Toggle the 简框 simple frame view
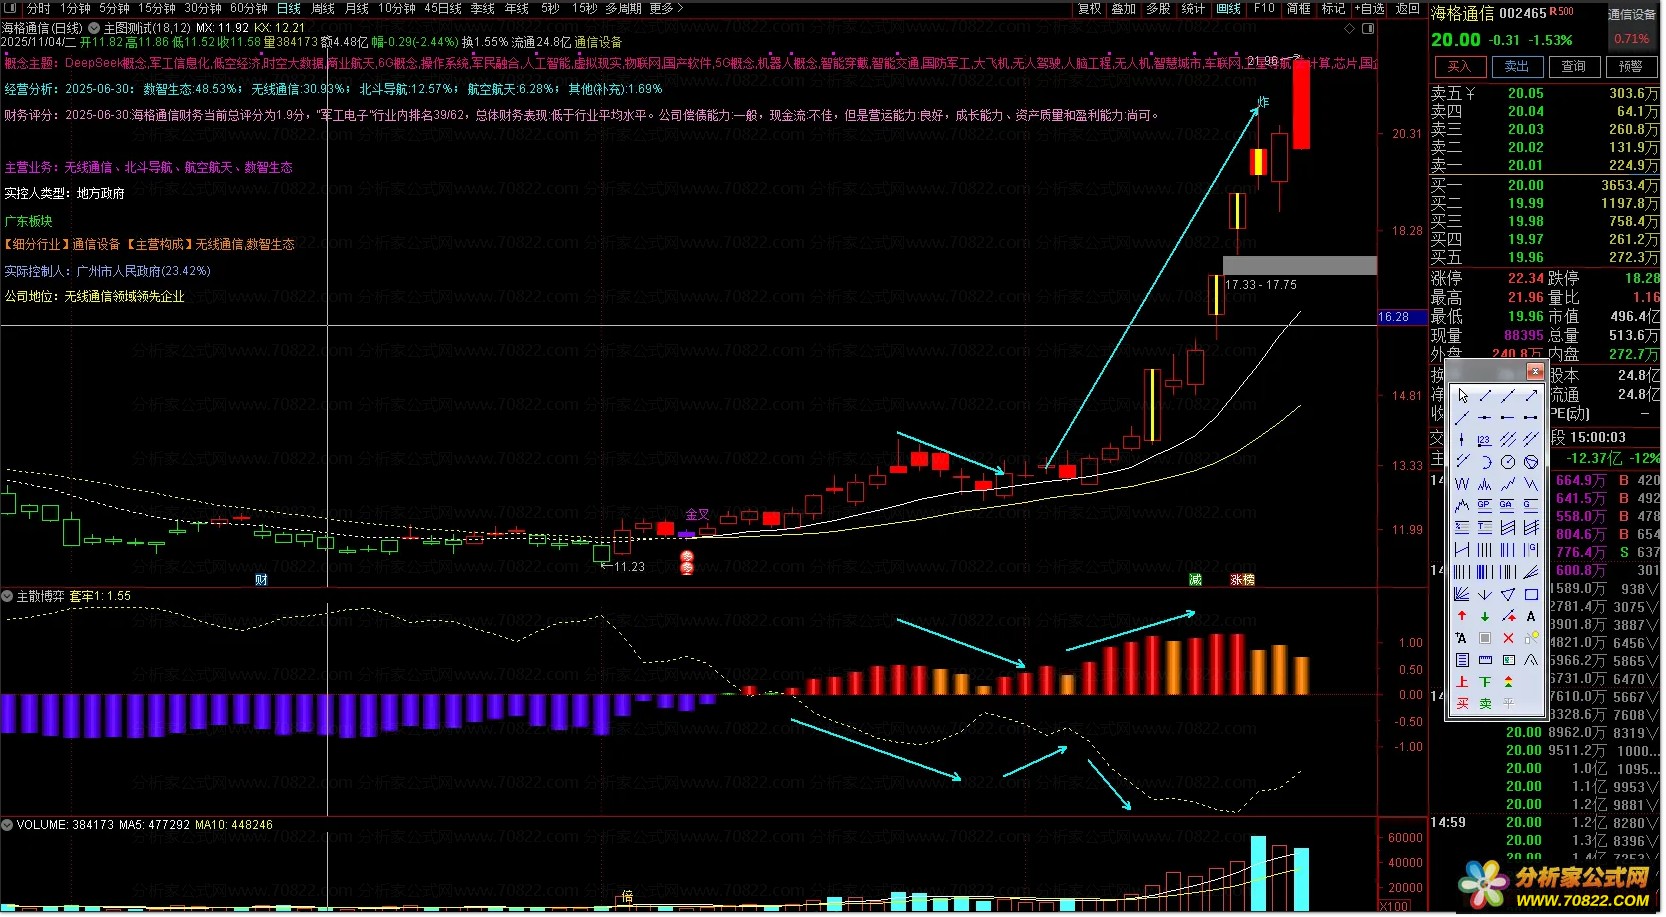The image size is (1666, 917). [x=1298, y=8]
